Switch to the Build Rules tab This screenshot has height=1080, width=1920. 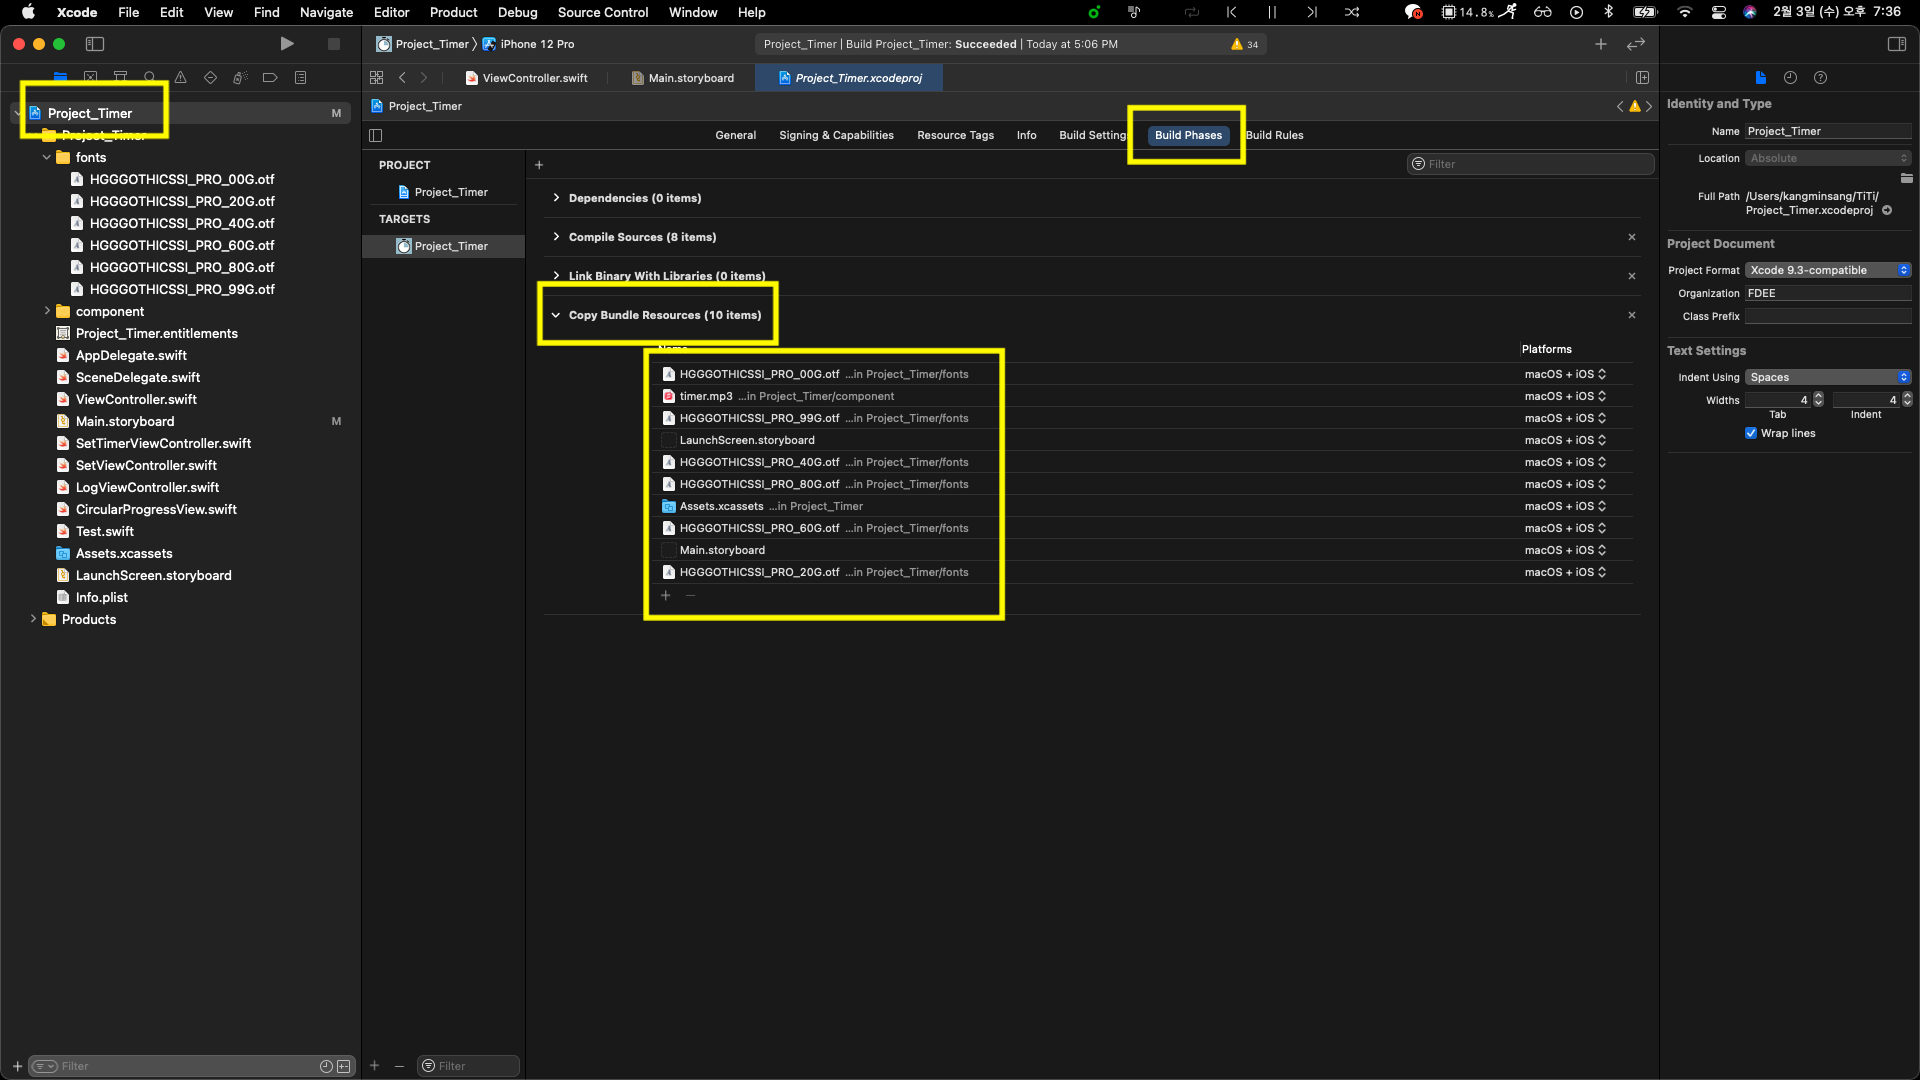[1274, 135]
